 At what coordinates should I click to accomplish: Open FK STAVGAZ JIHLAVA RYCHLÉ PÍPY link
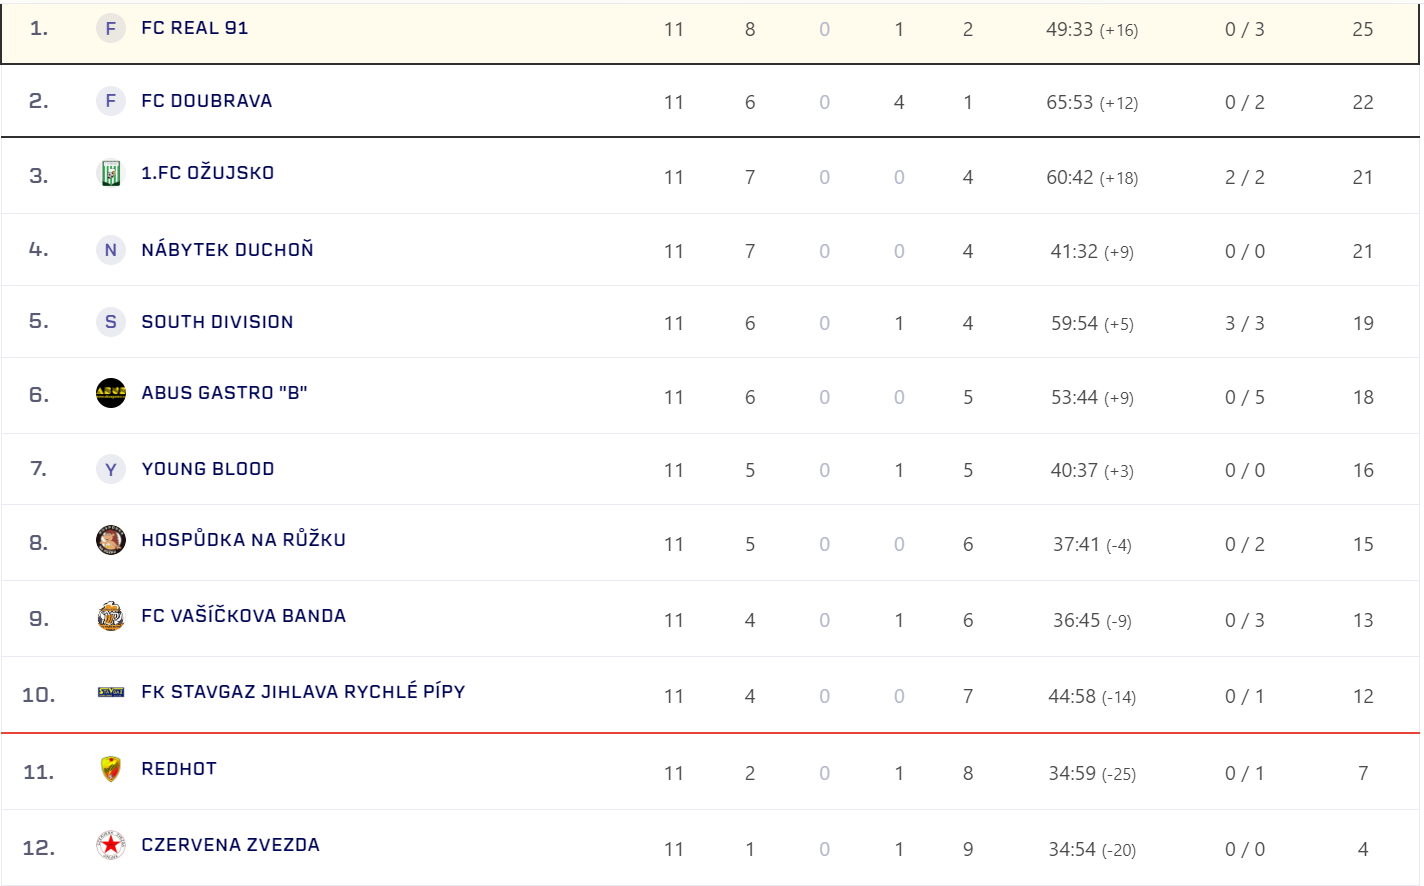click(303, 692)
